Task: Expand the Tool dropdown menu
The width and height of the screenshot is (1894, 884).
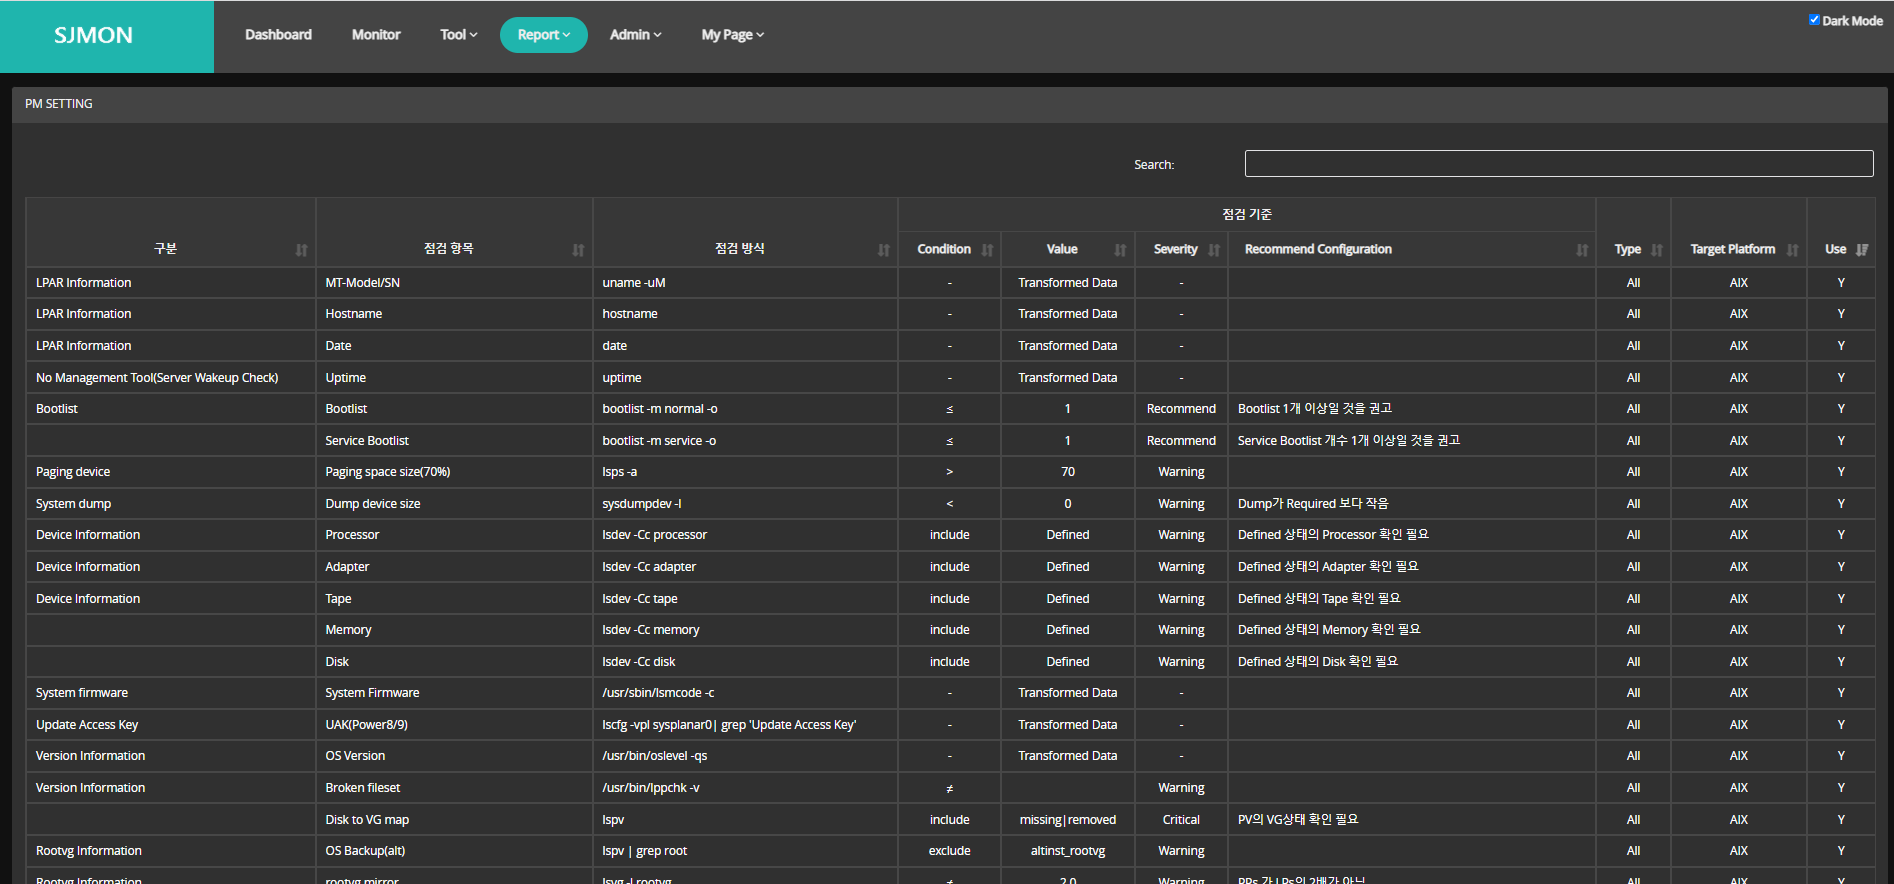Action: 458,35
